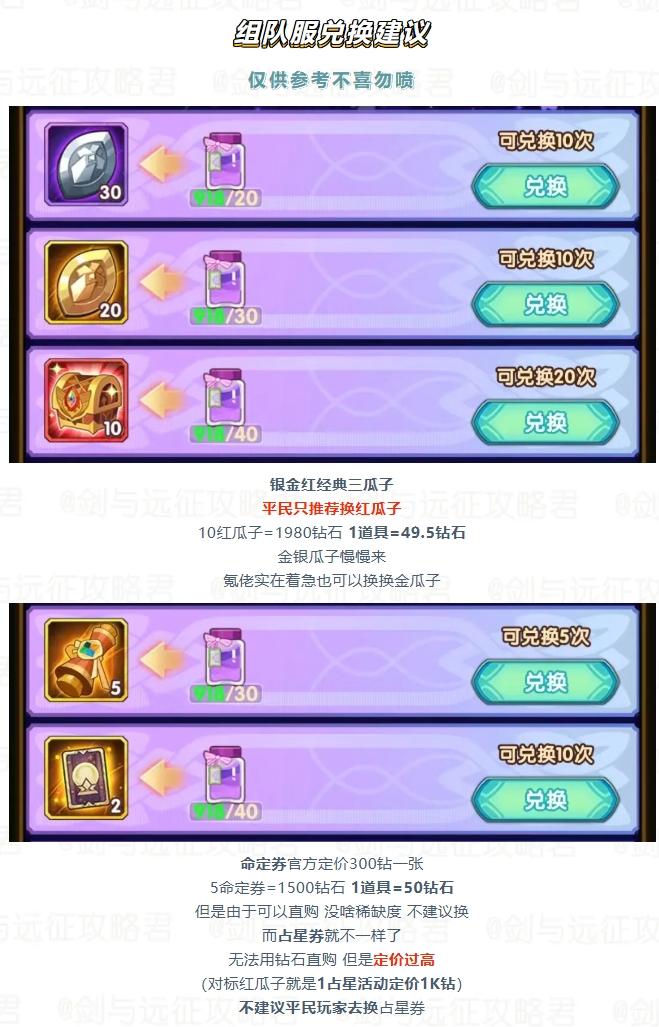659x1027 pixels.
Task: Click the 可兑换20次 label in chest row
Action: point(546,377)
